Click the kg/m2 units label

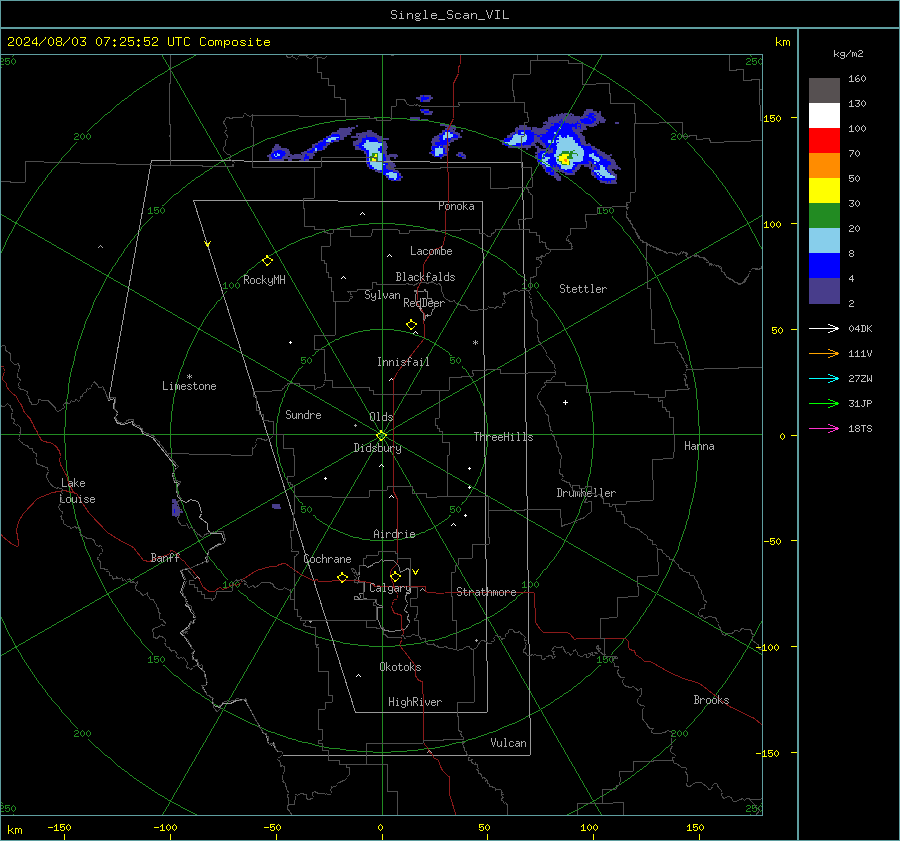tap(848, 53)
